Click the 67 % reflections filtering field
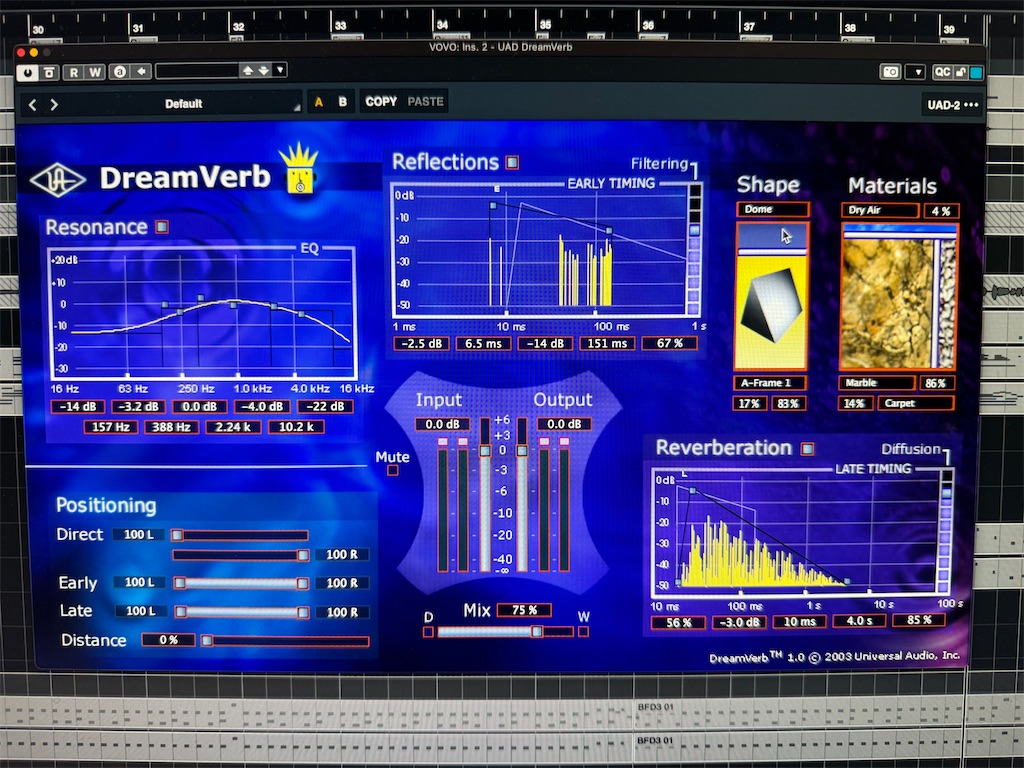The height and width of the screenshot is (768, 1024). (669, 344)
